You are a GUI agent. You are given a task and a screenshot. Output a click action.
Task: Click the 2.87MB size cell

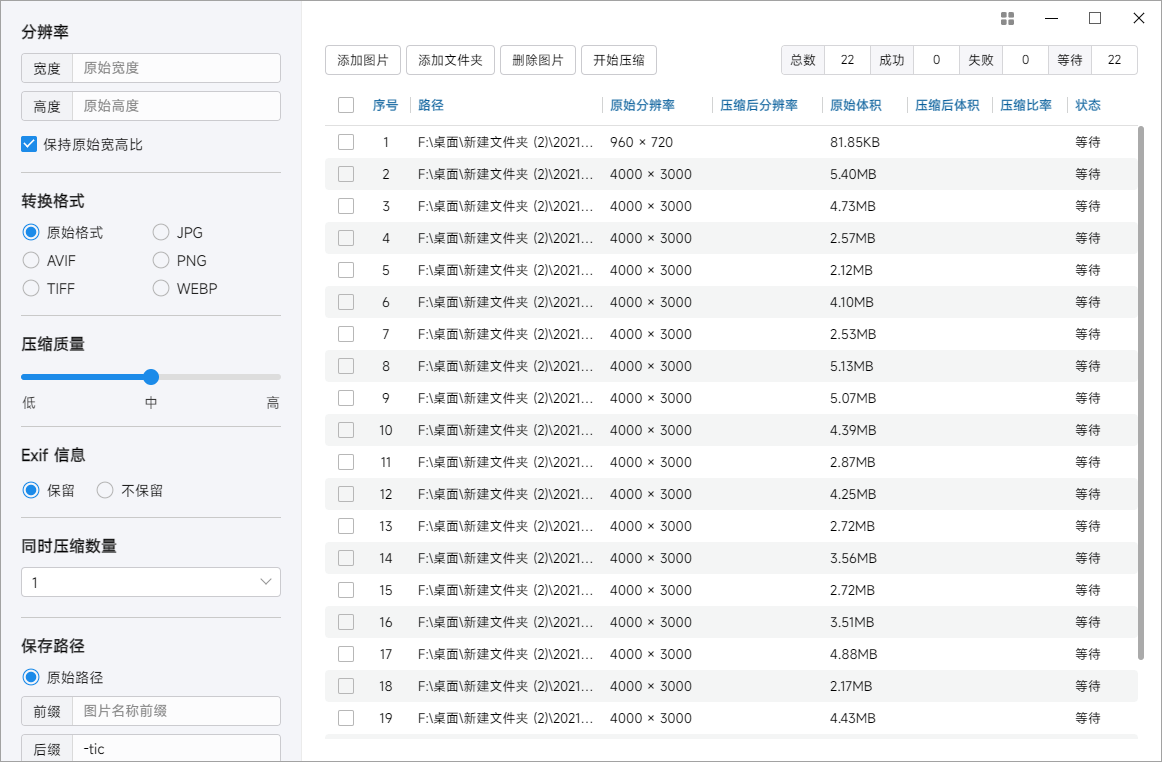tap(853, 462)
